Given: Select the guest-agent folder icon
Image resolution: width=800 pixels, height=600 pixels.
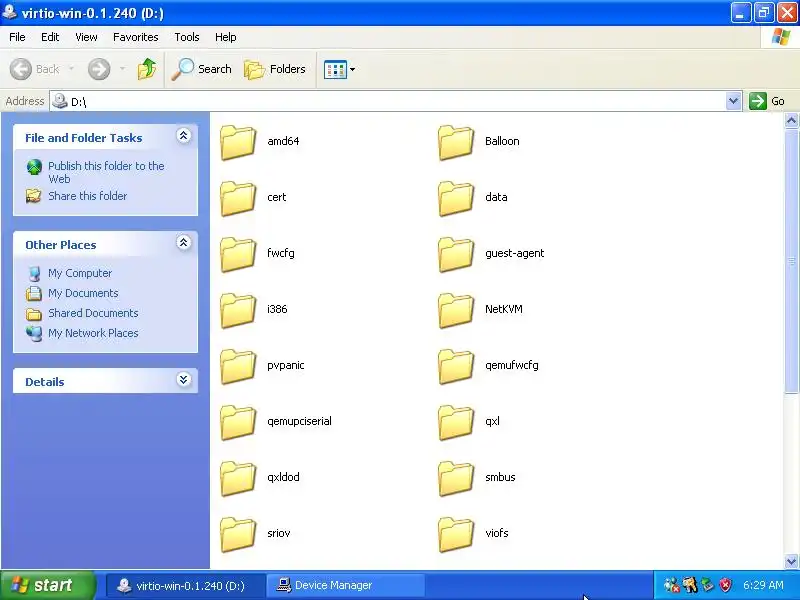Looking at the screenshot, I should (x=456, y=255).
